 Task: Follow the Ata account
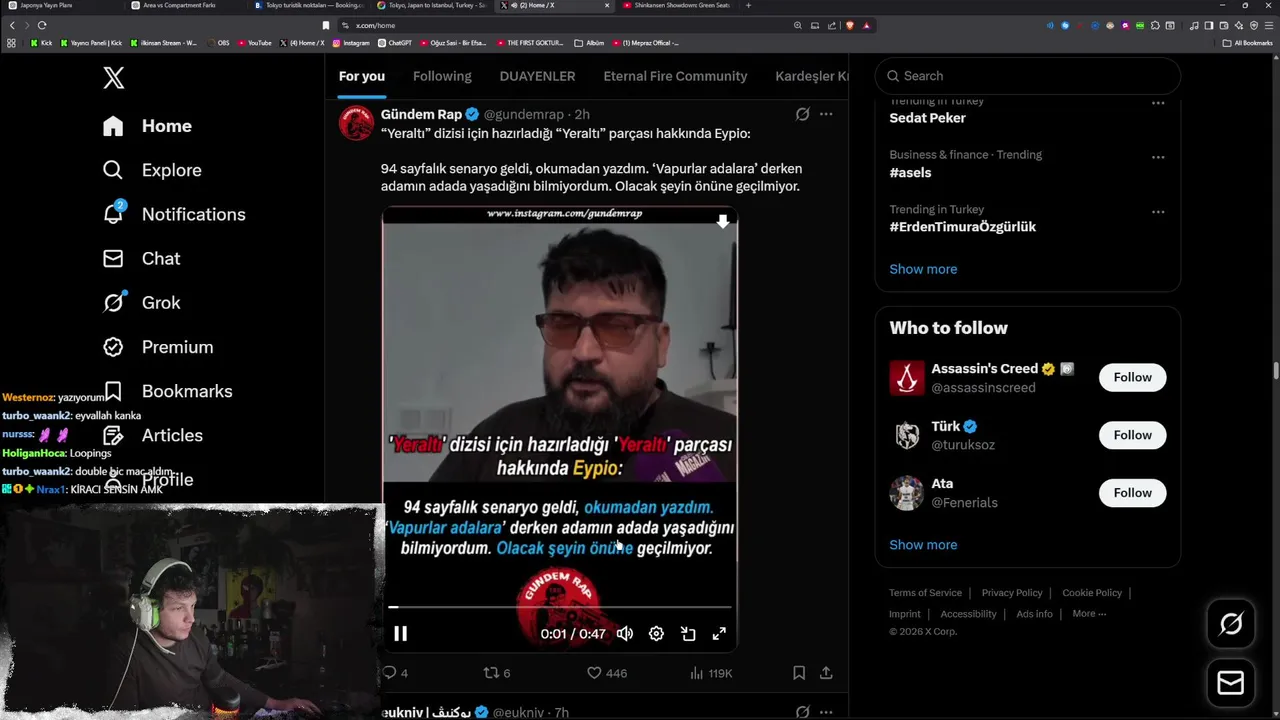click(x=1132, y=493)
